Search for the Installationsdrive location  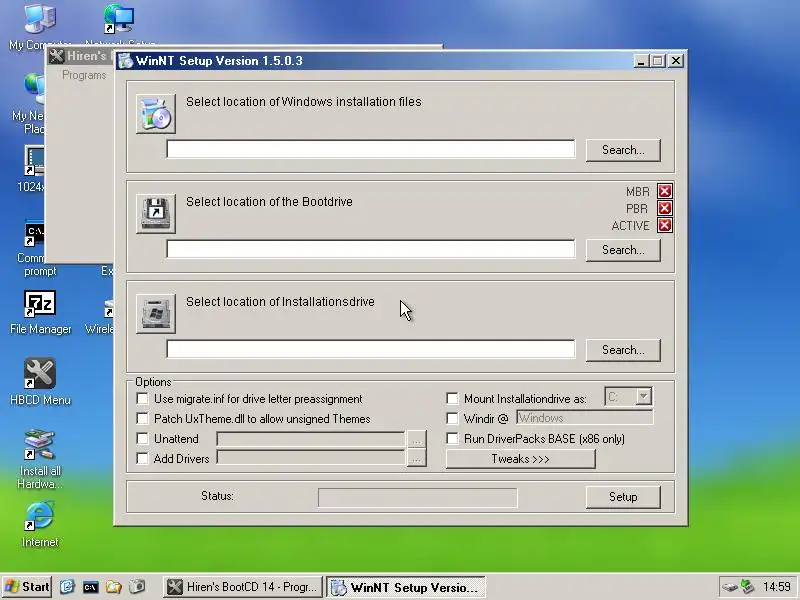click(x=623, y=350)
